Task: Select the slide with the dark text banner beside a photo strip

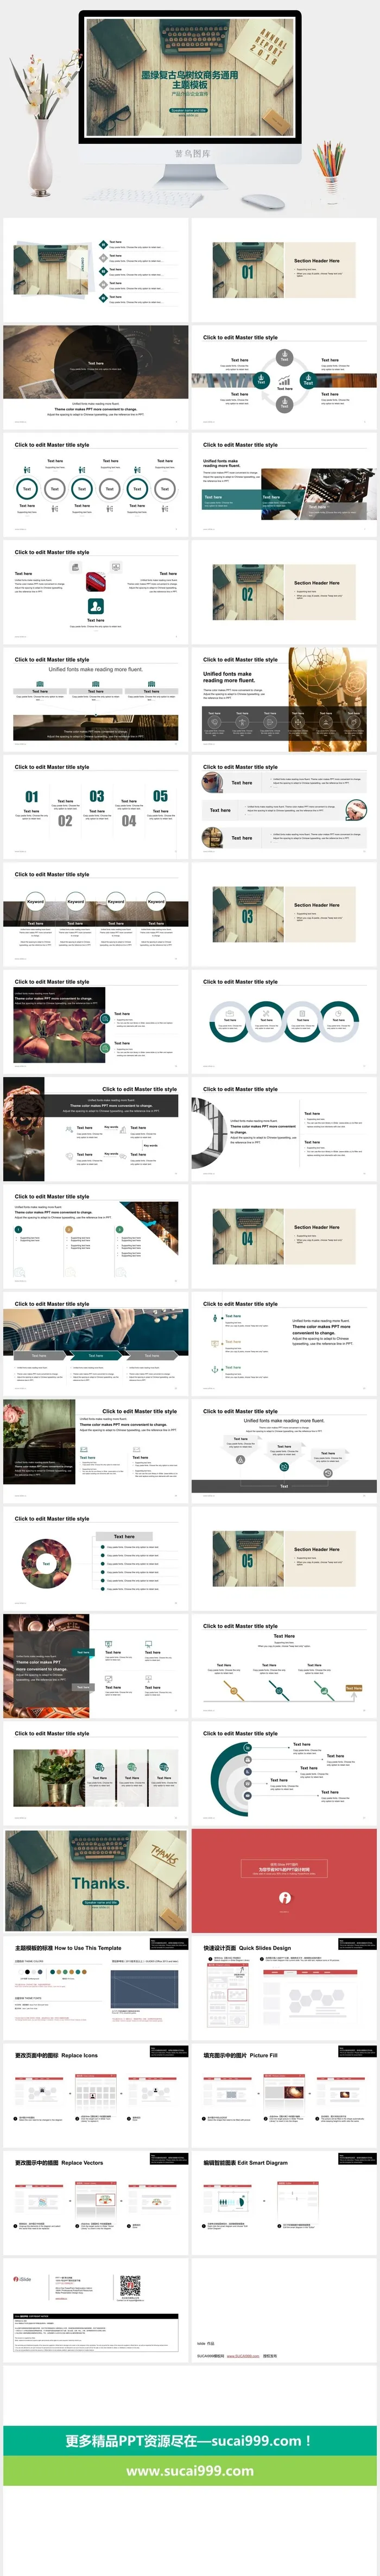Action: [x=95, y=1129]
